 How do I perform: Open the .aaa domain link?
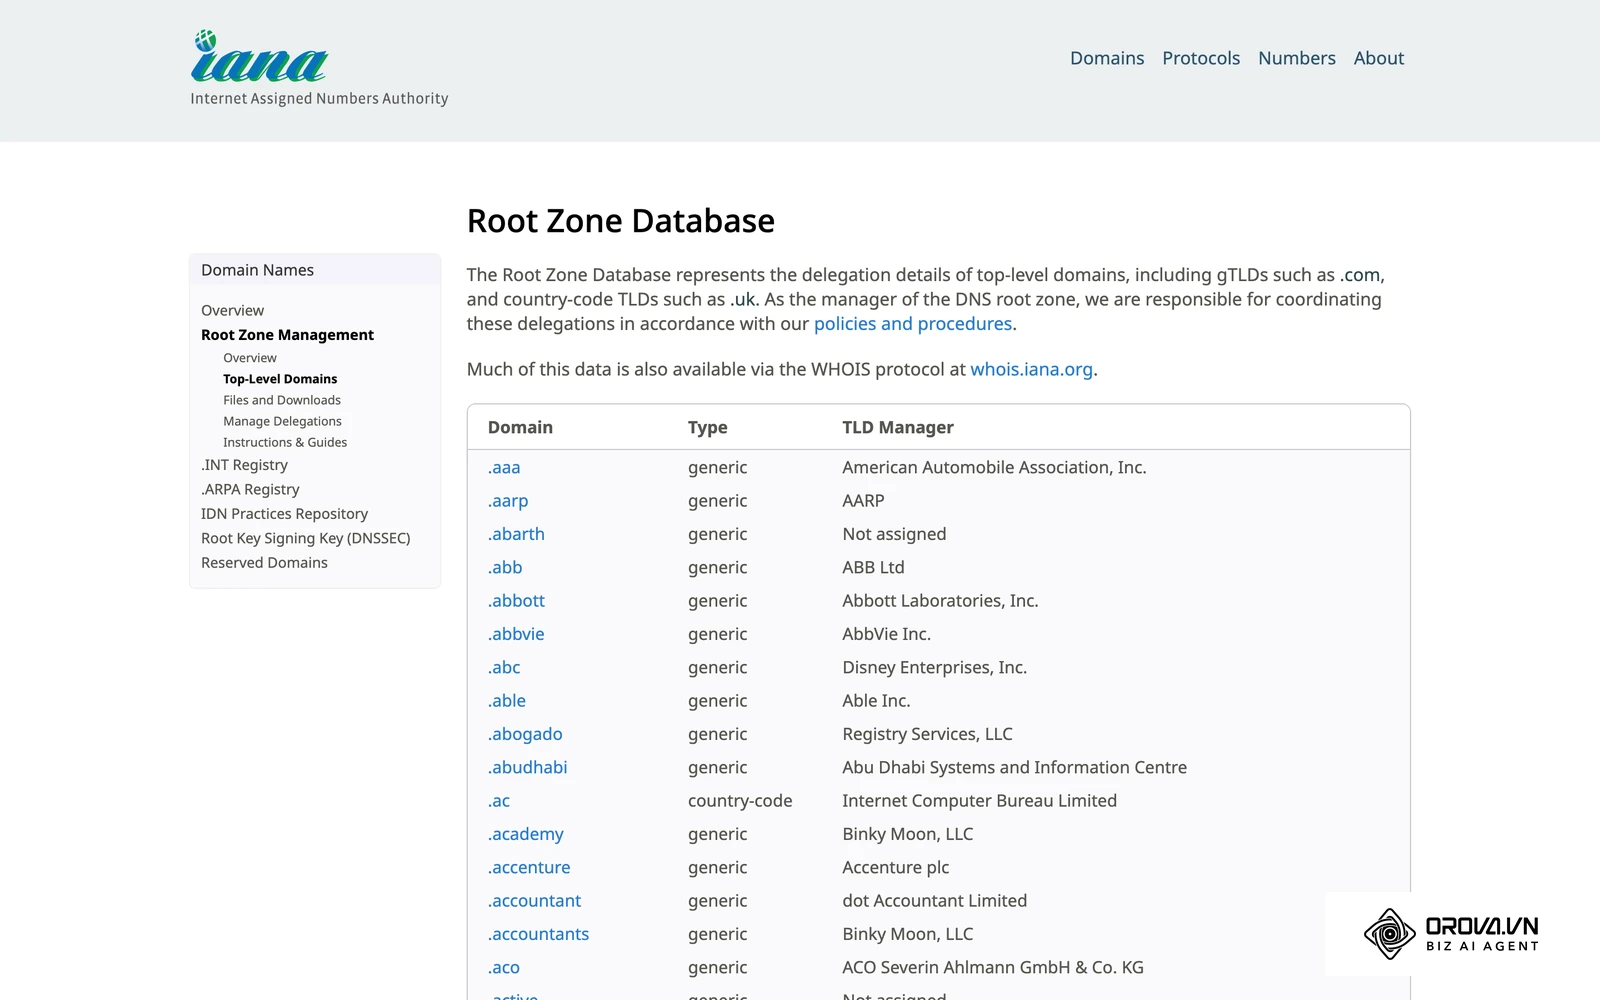tap(504, 467)
